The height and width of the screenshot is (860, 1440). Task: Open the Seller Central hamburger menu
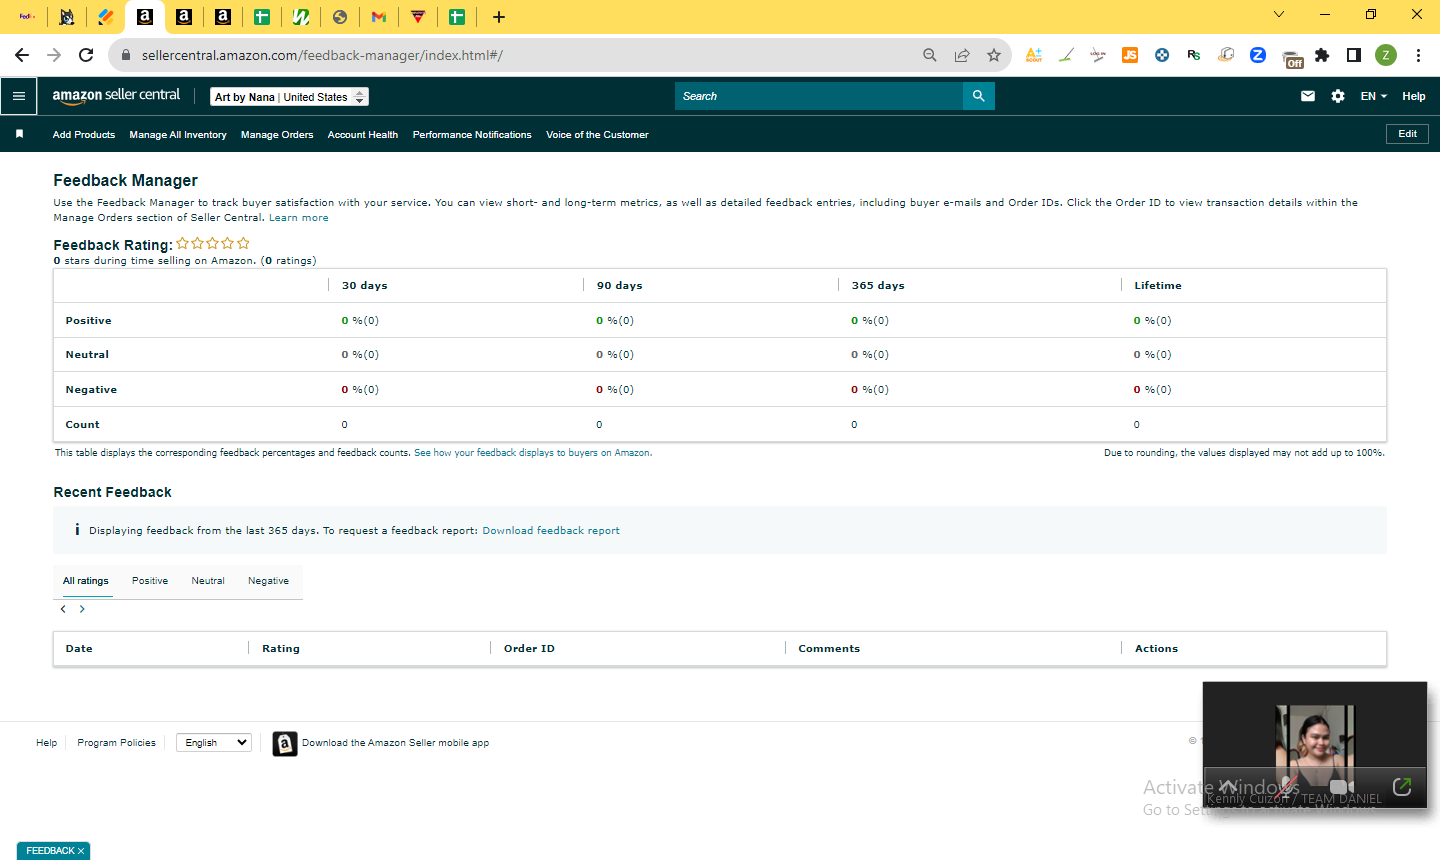(19, 96)
